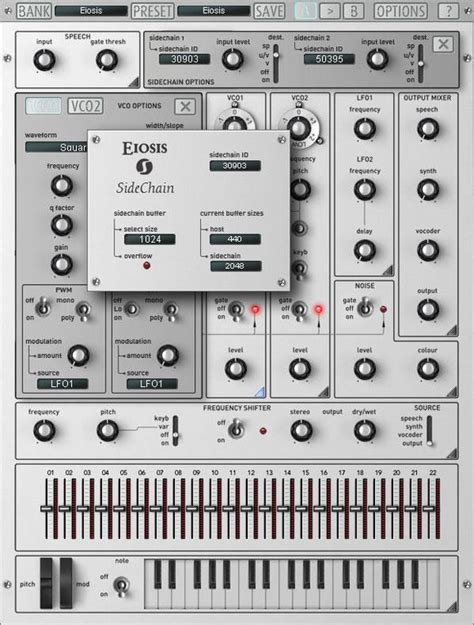Toggle the PWM mono/poly switch
This screenshot has width=474, height=625.
[x=83, y=311]
